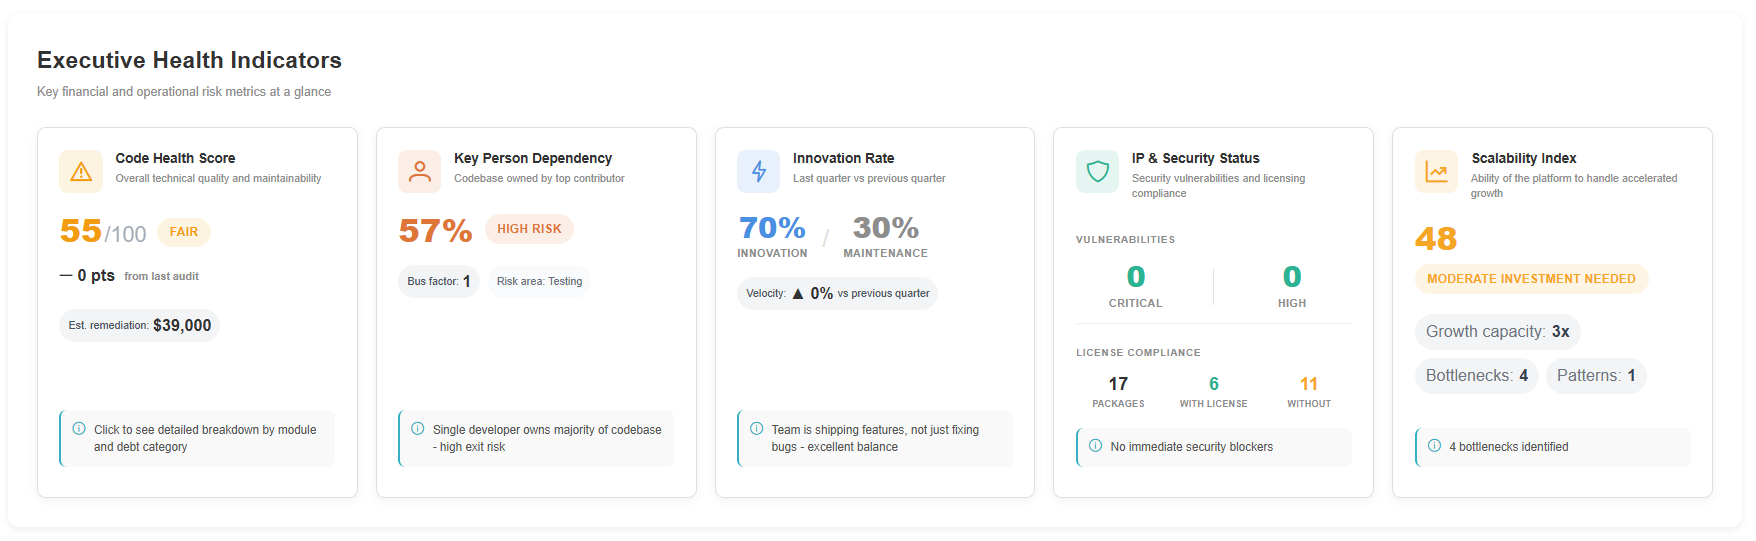Click the Innovation Rate lightning bolt icon

(x=759, y=172)
